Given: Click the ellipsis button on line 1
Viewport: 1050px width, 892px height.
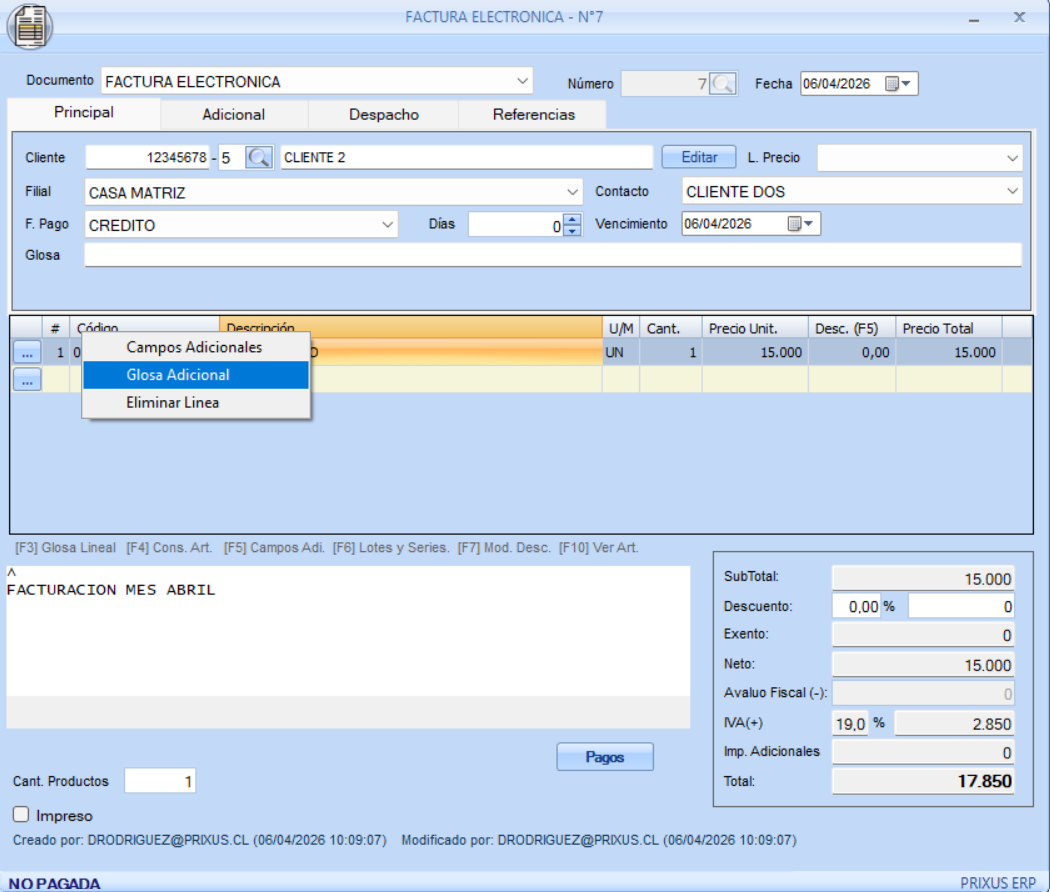Looking at the screenshot, I should (x=26, y=352).
